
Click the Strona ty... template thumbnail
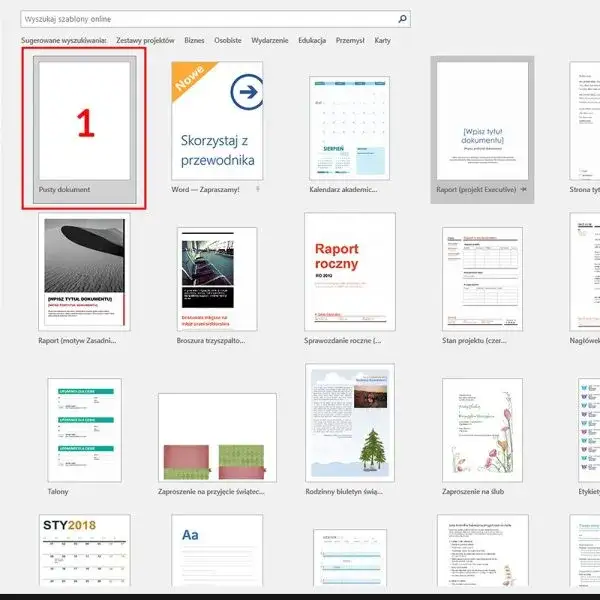585,121
